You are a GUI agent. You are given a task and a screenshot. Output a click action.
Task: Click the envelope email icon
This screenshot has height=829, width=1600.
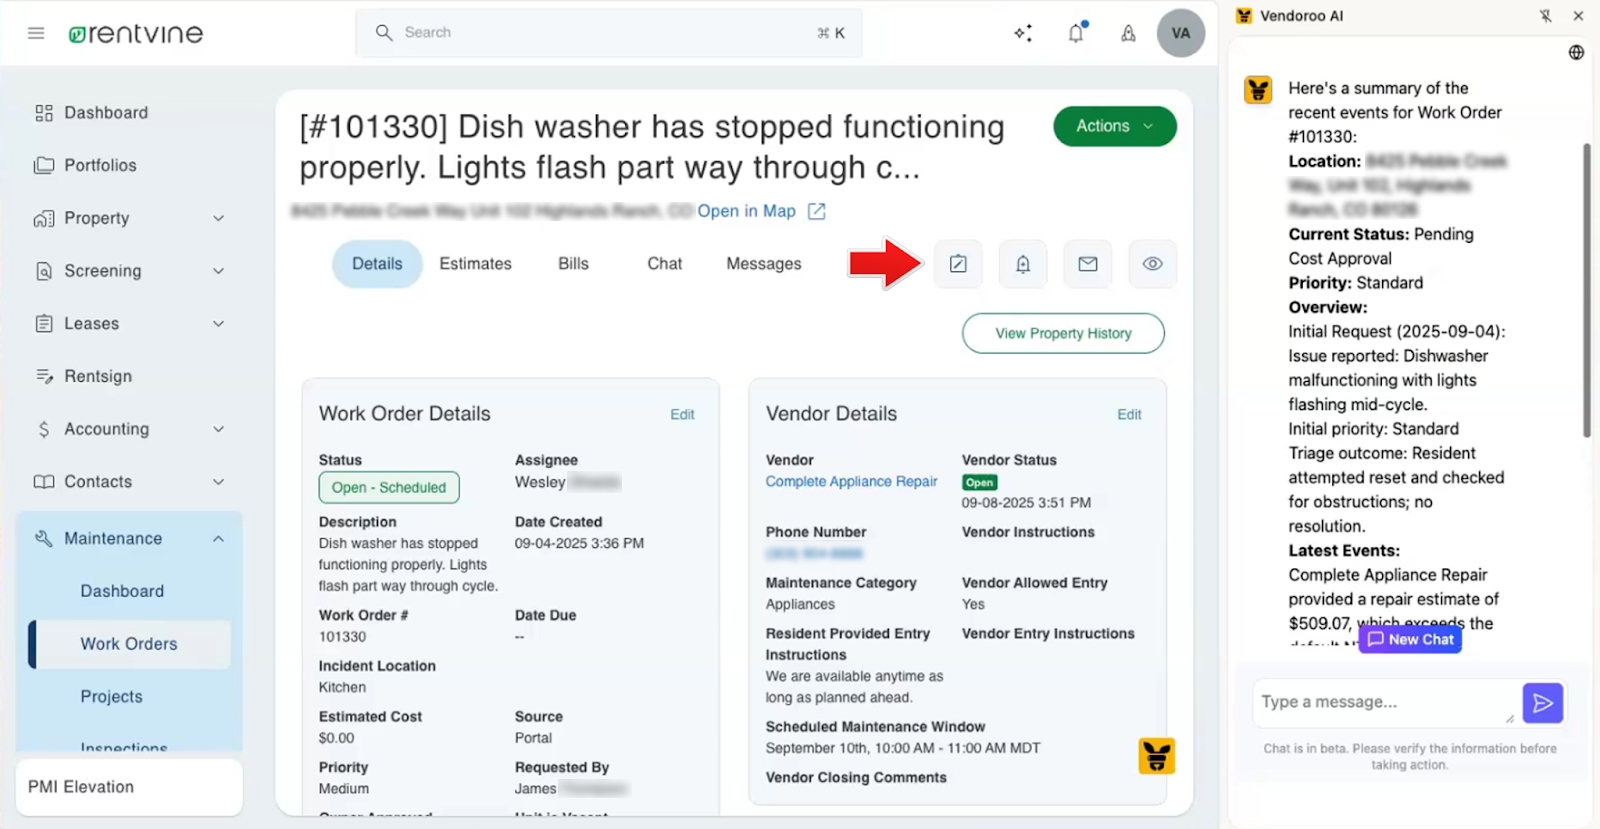coord(1088,264)
